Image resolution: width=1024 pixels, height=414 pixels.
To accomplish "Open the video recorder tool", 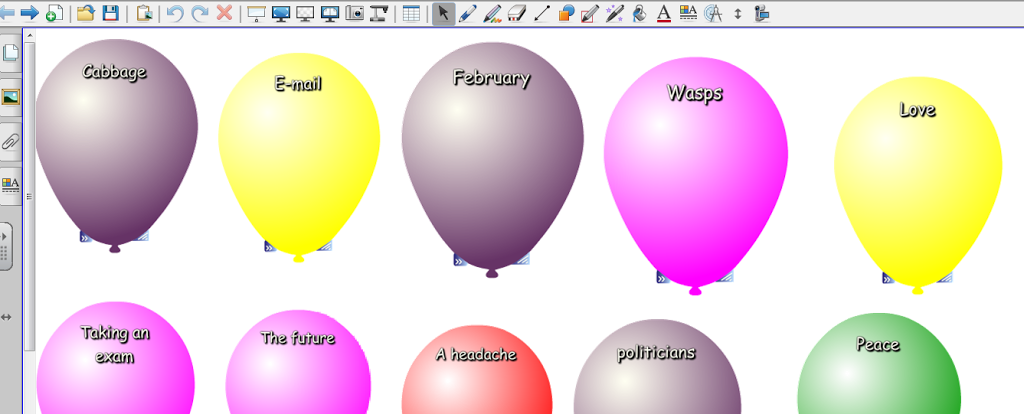I will point(761,13).
